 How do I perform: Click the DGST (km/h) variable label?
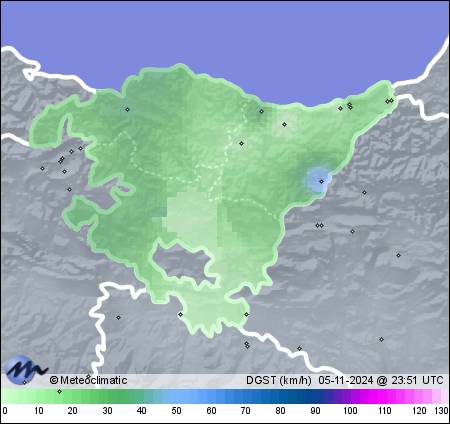tap(279, 380)
